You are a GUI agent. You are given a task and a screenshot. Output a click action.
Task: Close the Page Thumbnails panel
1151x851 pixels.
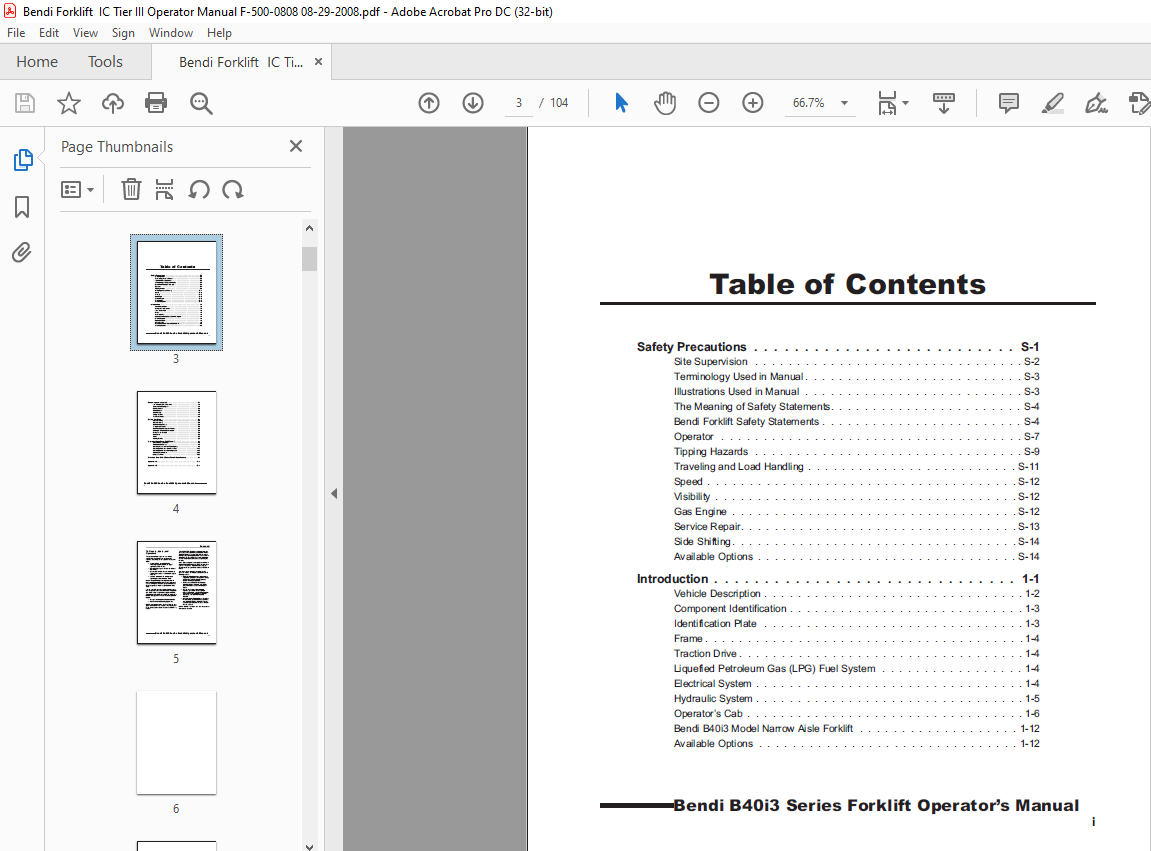[296, 146]
